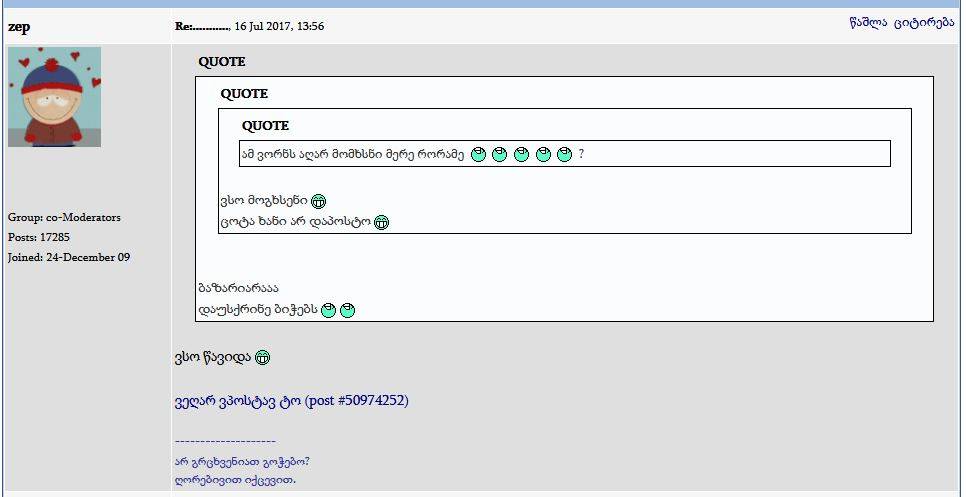Click the third emoticon in innermost quote
This screenshot has height=497, width=966.
click(x=521, y=155)
